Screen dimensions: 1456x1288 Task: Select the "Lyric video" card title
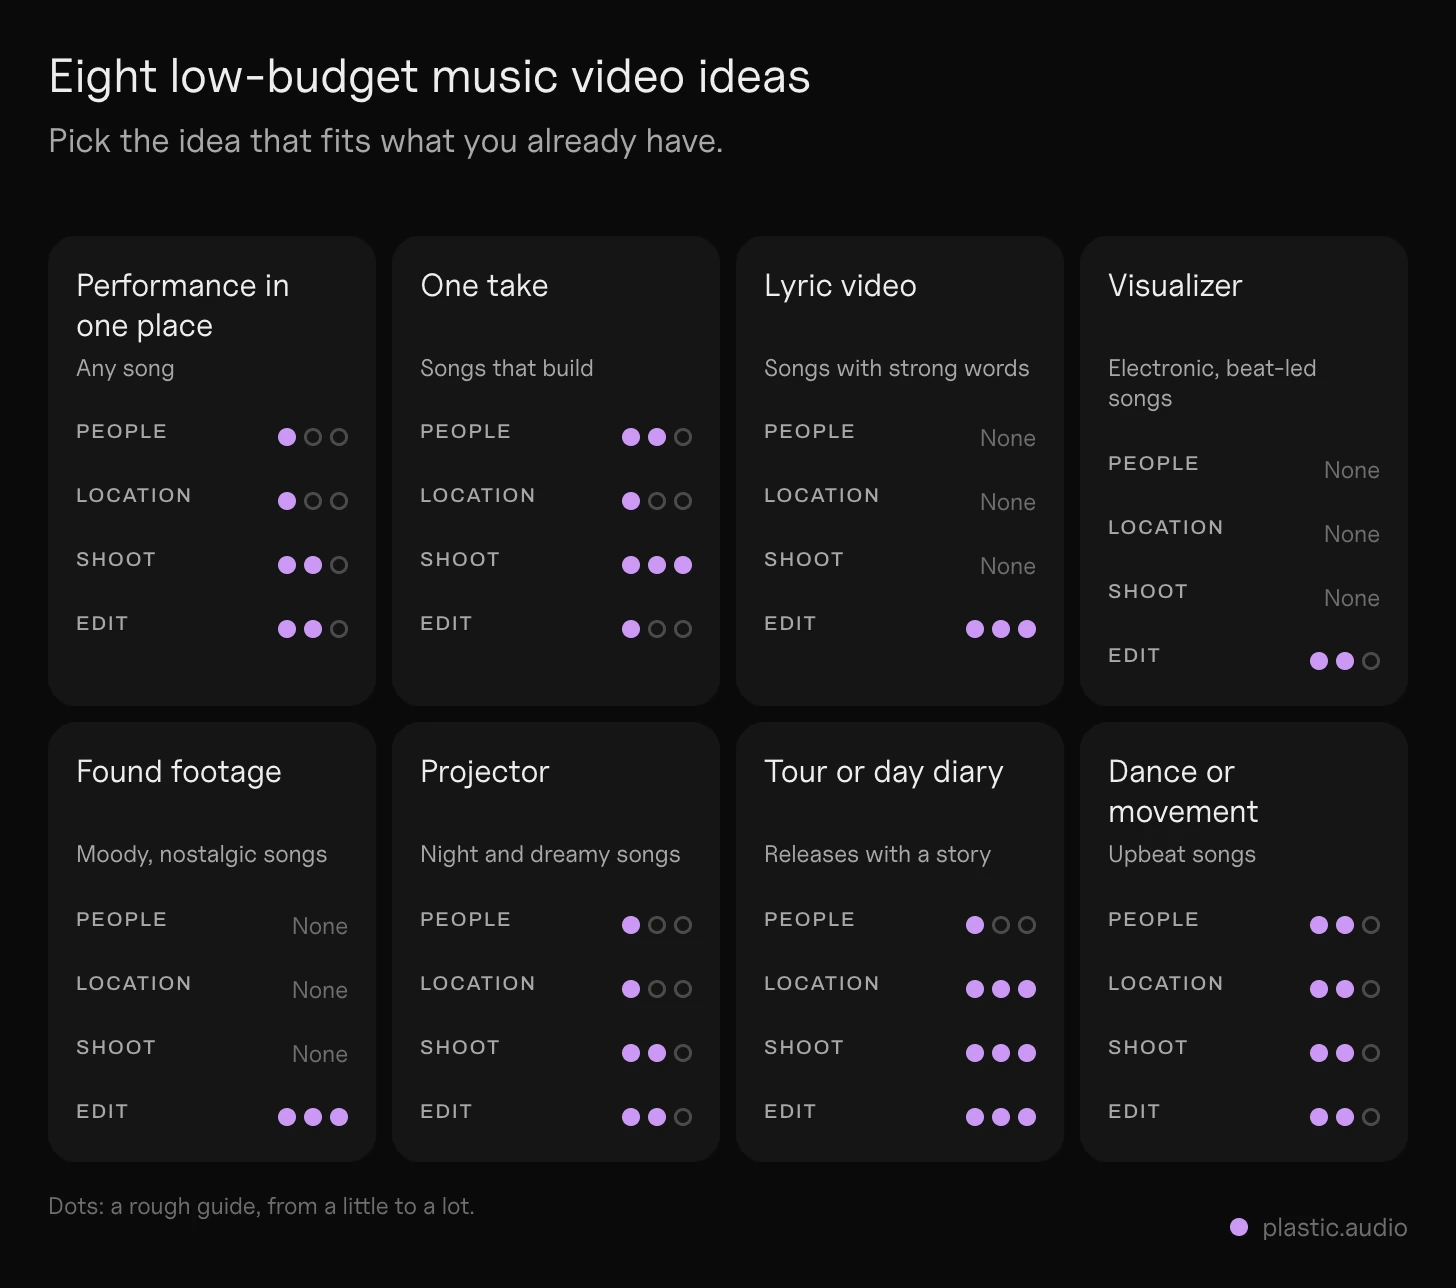click(840, 286)
